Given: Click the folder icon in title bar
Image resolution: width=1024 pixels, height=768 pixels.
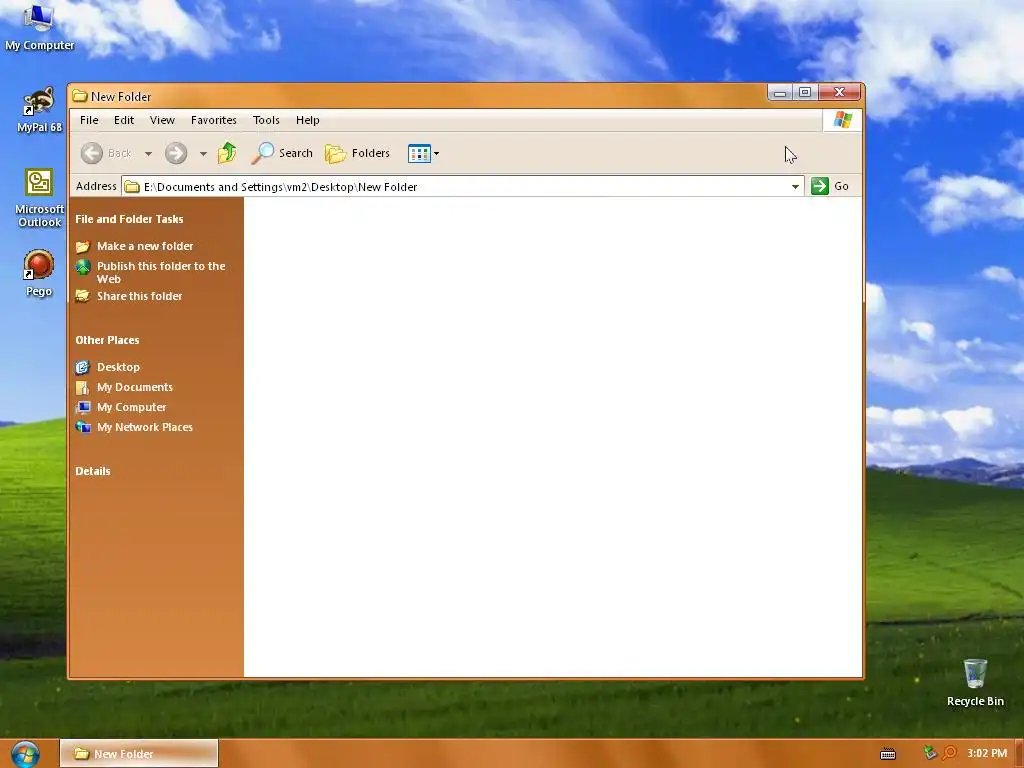Looking at the screenshot, I should (80, 96).
